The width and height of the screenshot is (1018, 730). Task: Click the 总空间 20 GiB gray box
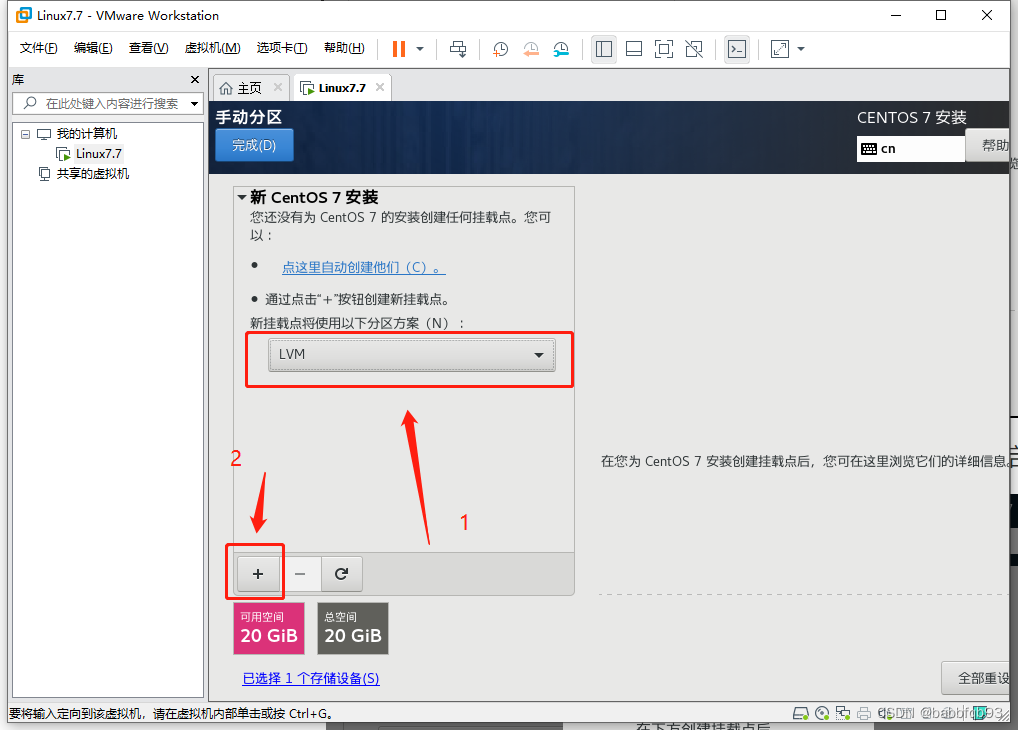click(x=353, y=628)
